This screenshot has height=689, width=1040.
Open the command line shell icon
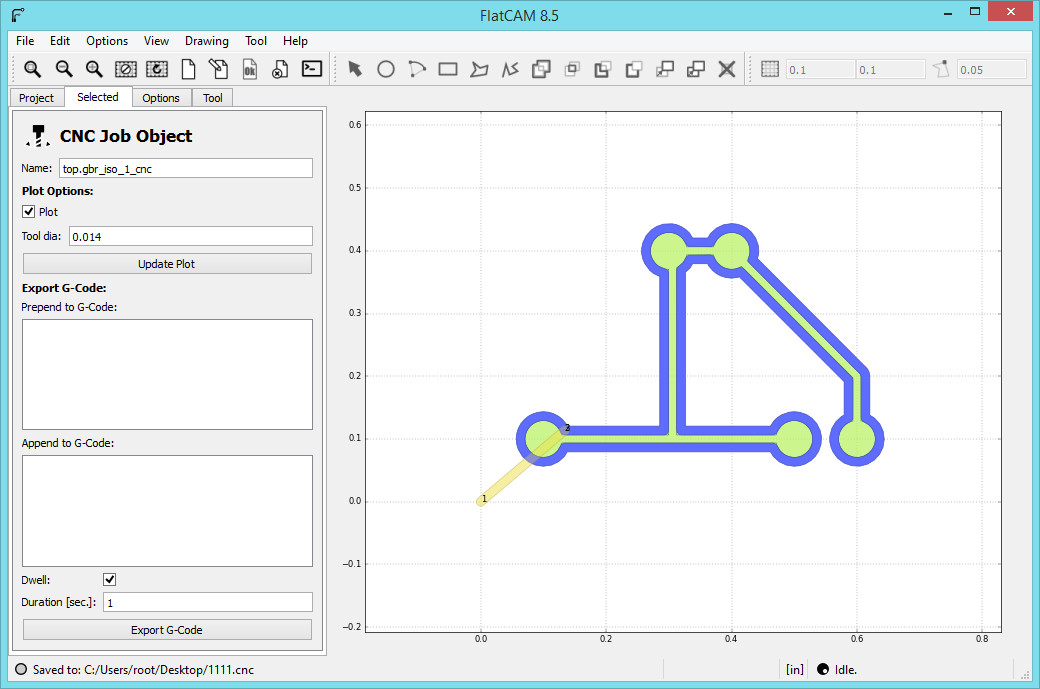click(x=312, y=68)
